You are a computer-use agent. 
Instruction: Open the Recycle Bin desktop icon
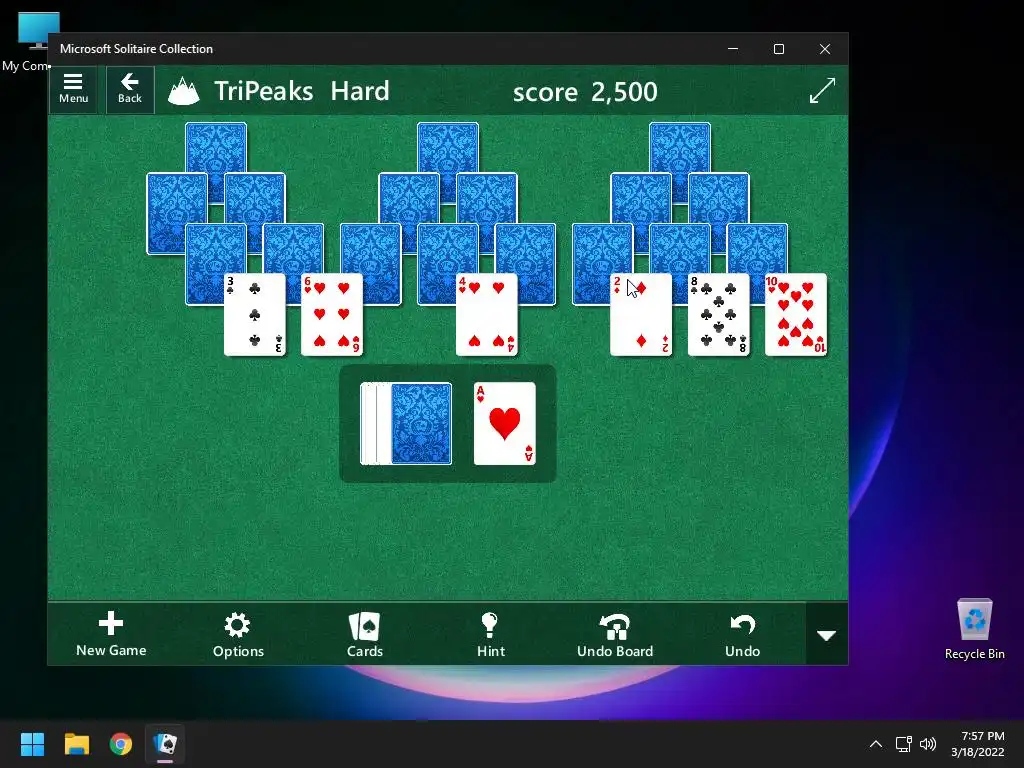click(974, 630)
